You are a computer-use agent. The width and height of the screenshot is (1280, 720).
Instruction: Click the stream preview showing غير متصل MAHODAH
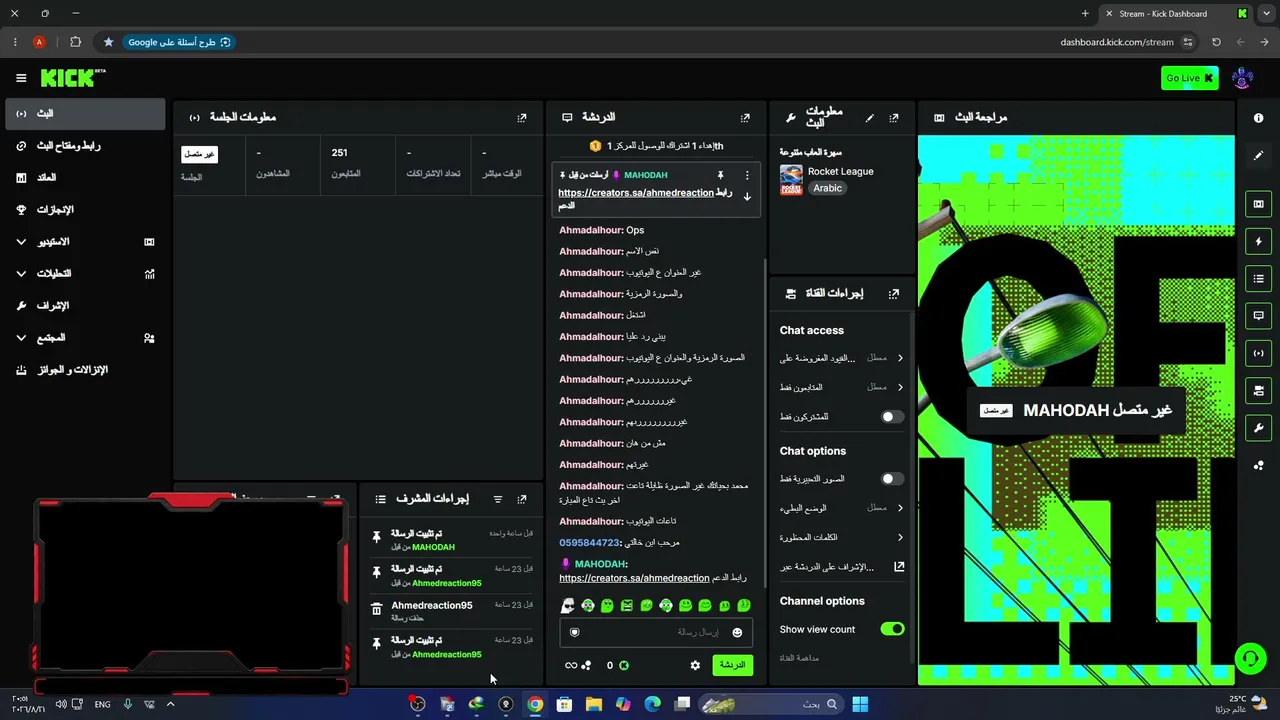coord(1076,410)
